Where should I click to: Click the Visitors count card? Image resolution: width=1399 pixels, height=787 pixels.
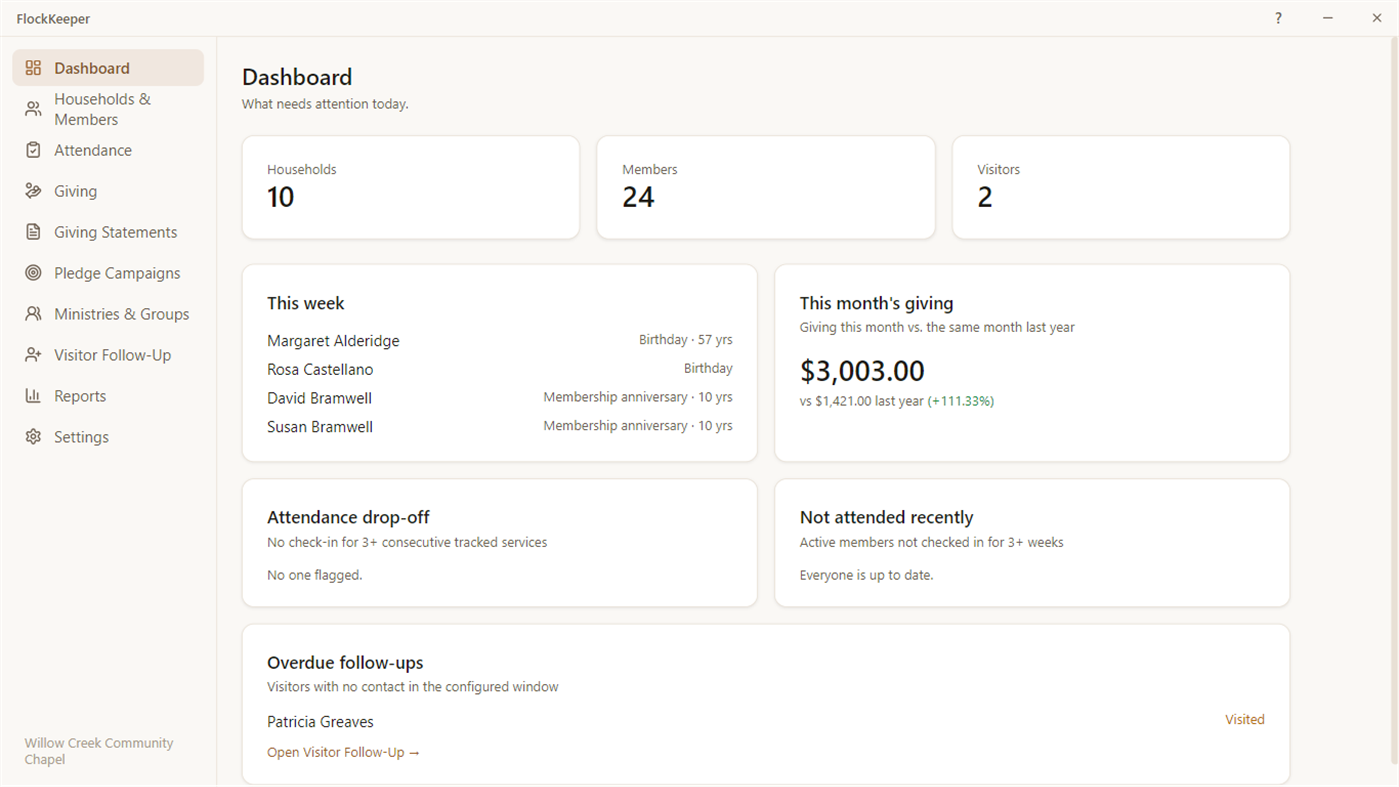point(1121,187)
